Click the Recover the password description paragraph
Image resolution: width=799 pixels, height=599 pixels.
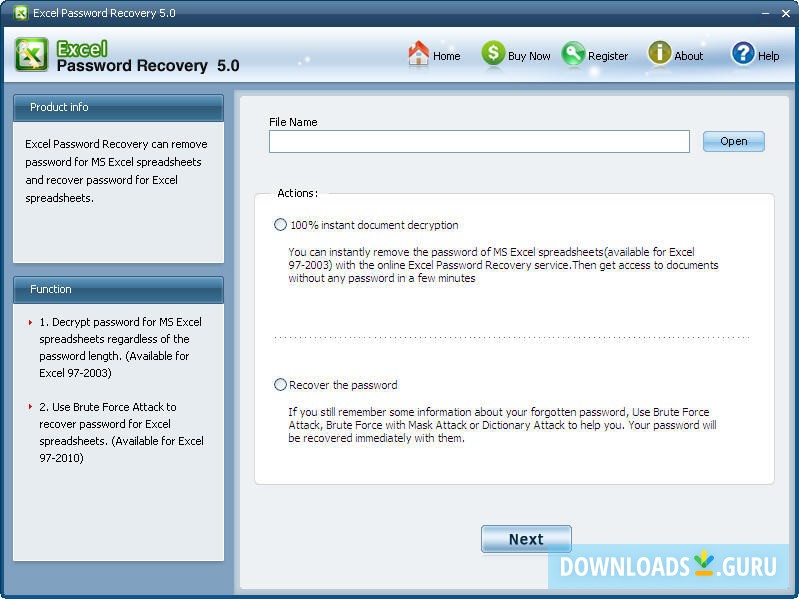tap(502, 425)
